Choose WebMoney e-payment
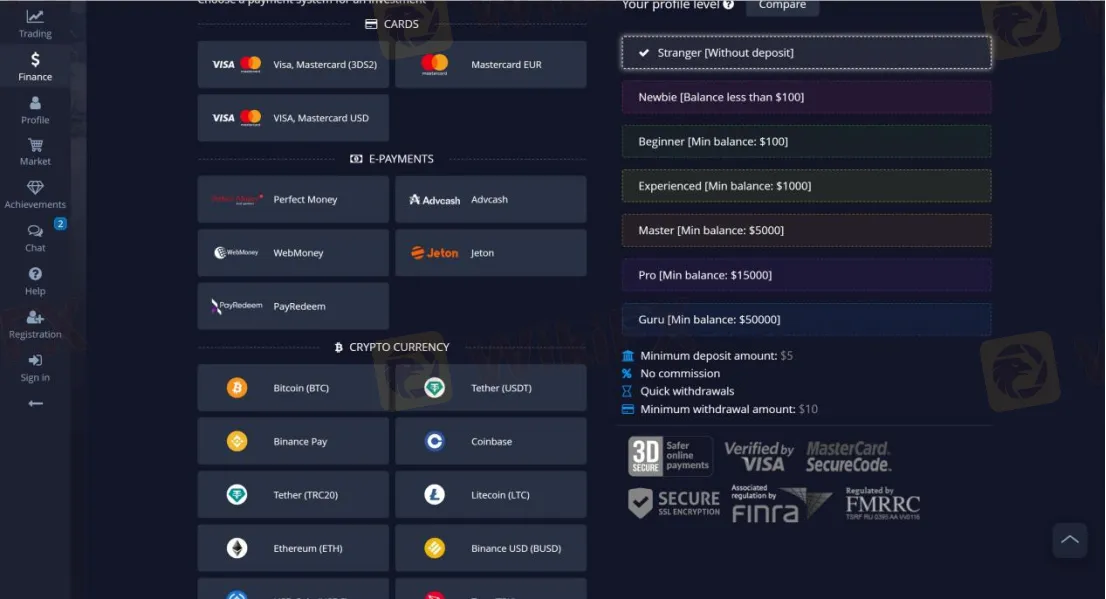Image resolution: width=1106 pixels, height=599 pixels. click(x=293, y=253)
